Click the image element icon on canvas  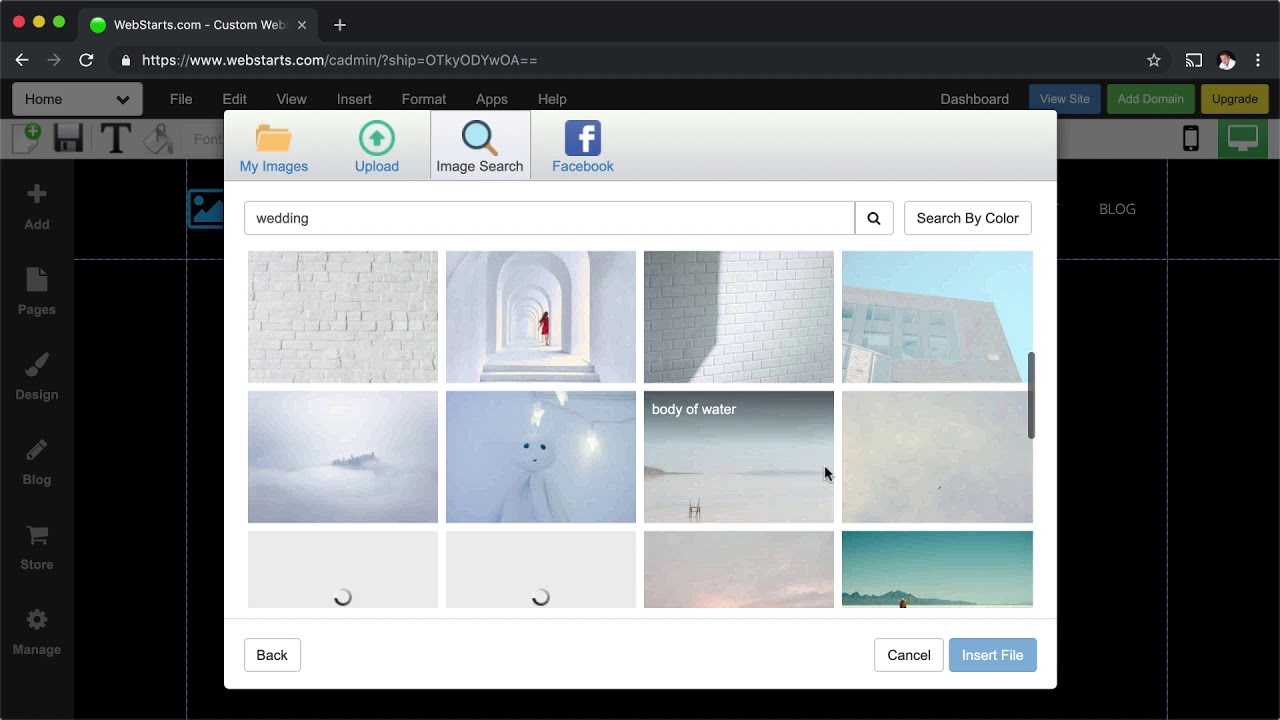[206, 208]
